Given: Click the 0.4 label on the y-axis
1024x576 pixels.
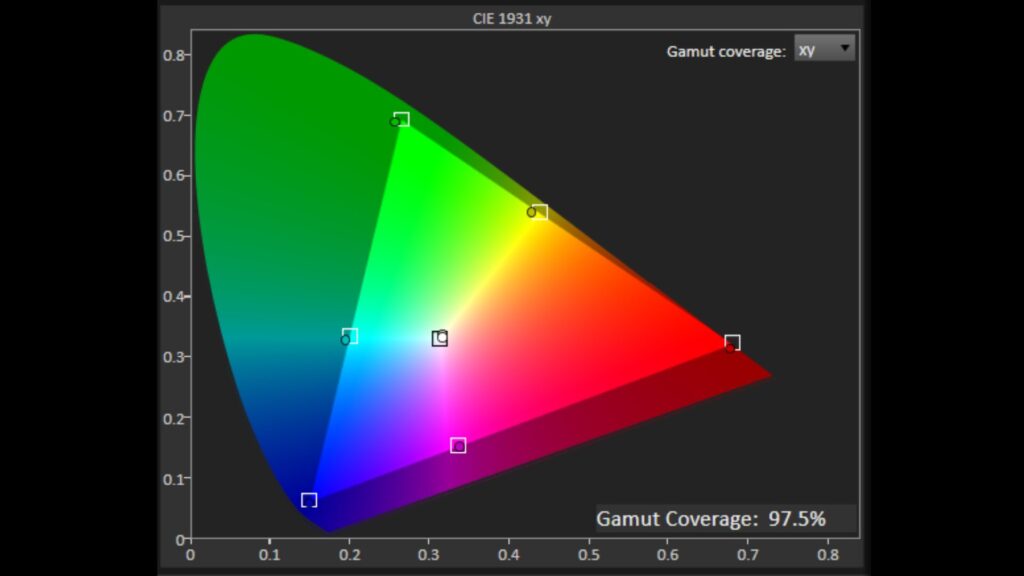Looking at the screenshot, I should coord(173,297).
